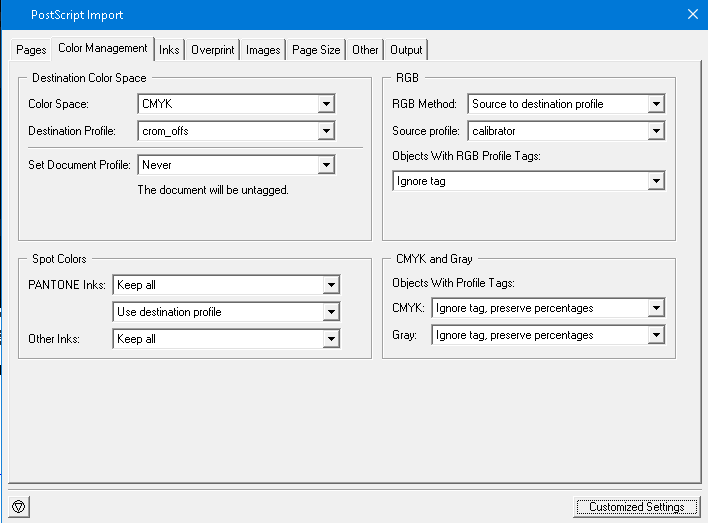The height and width of the screenshot is (523, 708).
Task: Open the Overprint tab
Action: tap(212, 50)
